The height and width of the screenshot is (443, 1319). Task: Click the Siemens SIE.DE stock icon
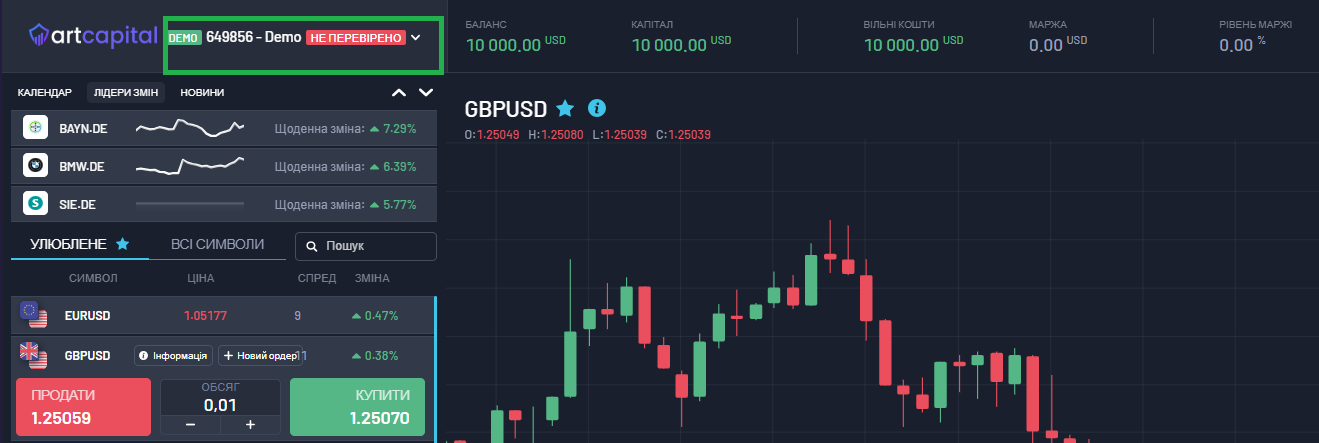36,202
